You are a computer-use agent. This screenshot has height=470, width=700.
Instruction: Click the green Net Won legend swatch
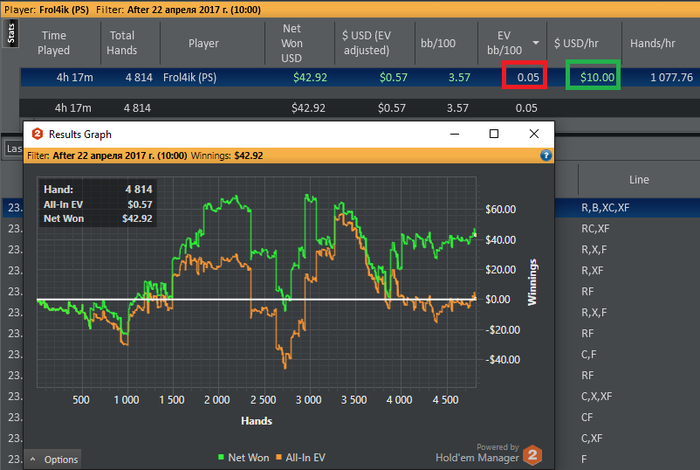coord(221,457)
